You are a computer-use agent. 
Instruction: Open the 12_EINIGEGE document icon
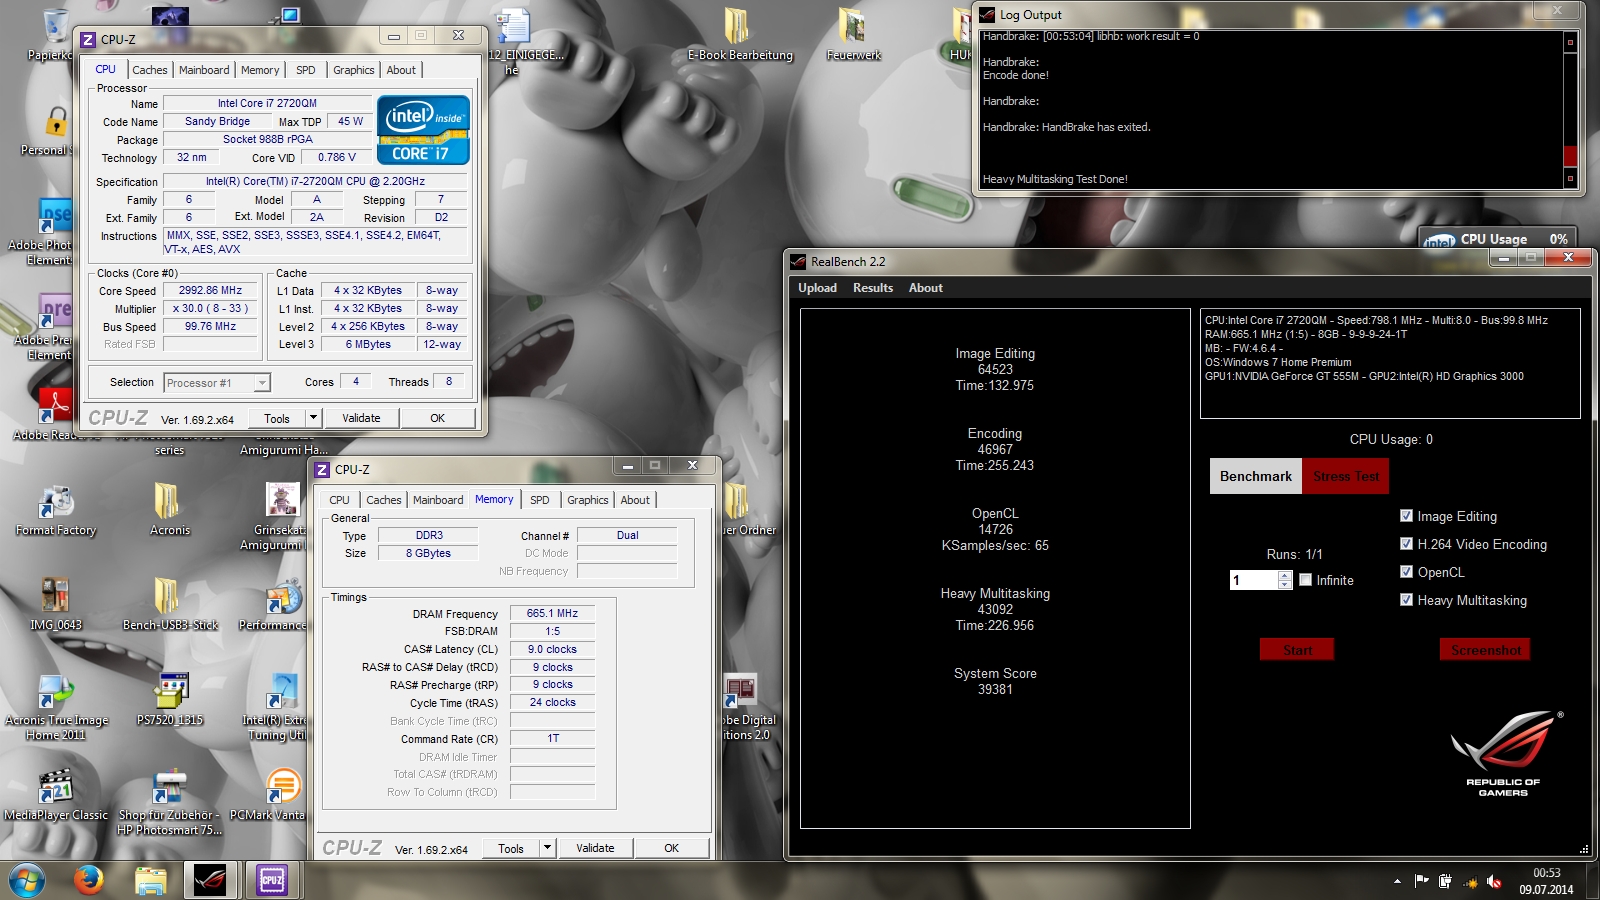(514, 38)
